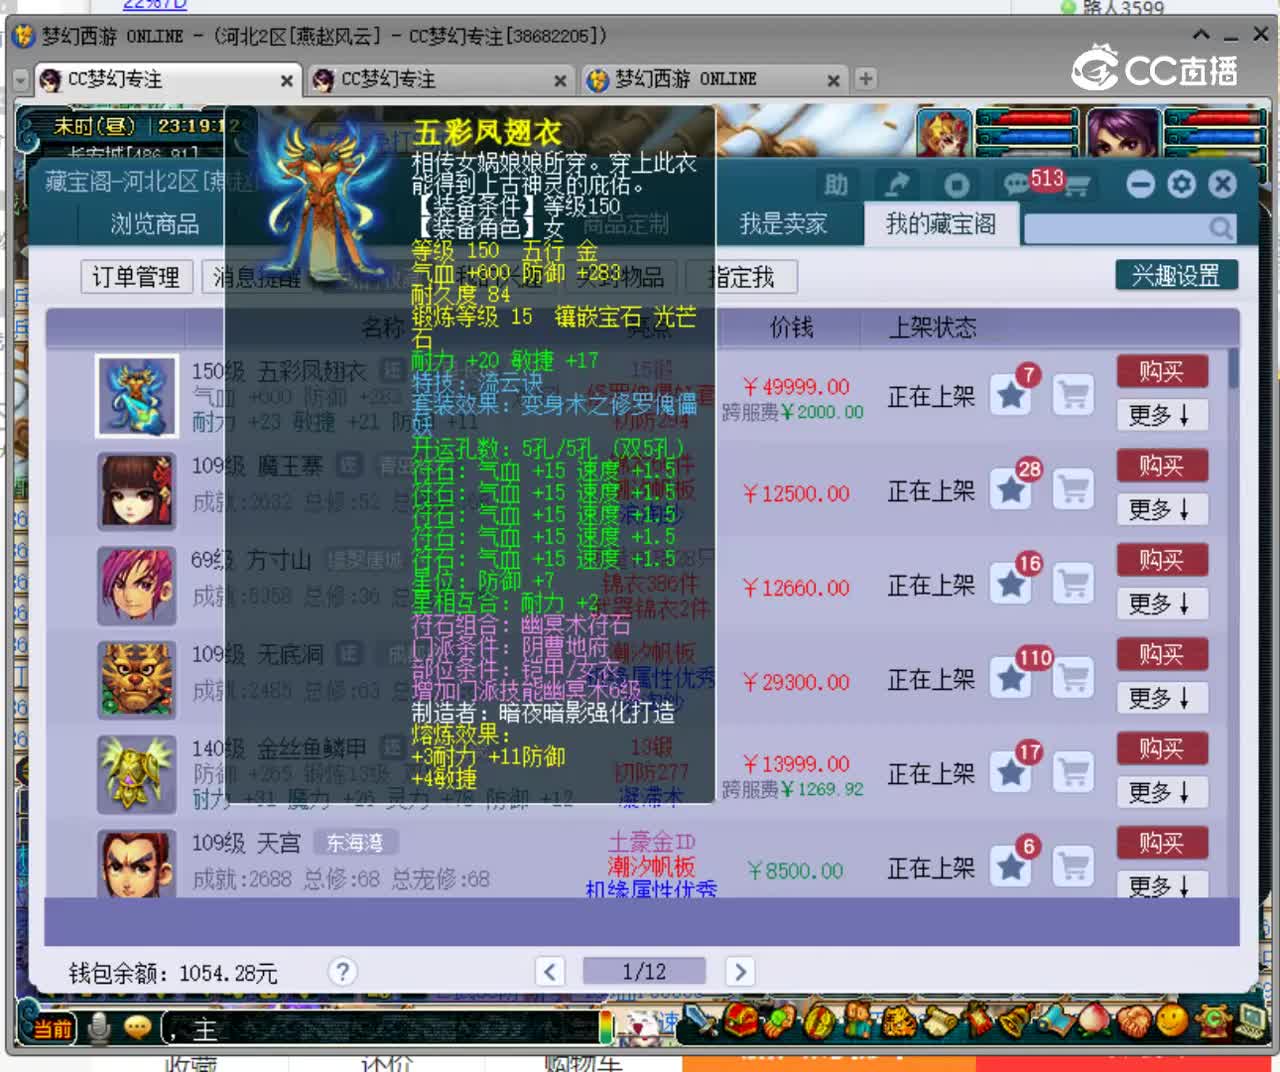Click the stop-square circle icon

click(x=957, y=185)
